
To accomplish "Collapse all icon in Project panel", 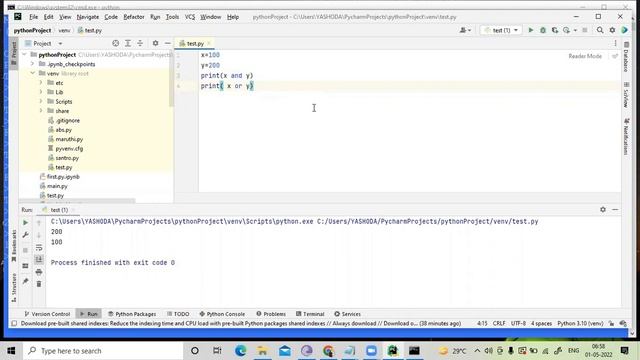I will (x=140, y=43).
